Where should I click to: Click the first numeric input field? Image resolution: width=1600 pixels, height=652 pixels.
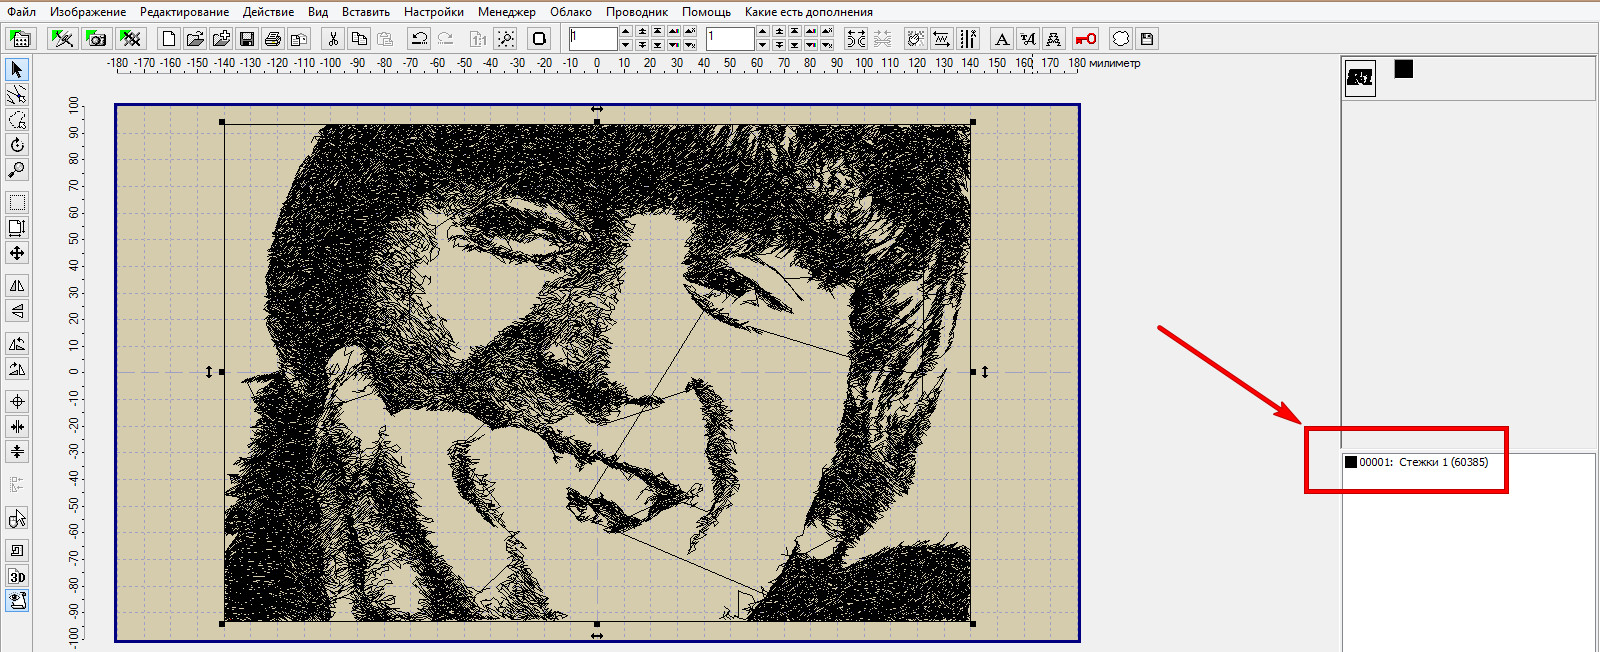(593, 39)
